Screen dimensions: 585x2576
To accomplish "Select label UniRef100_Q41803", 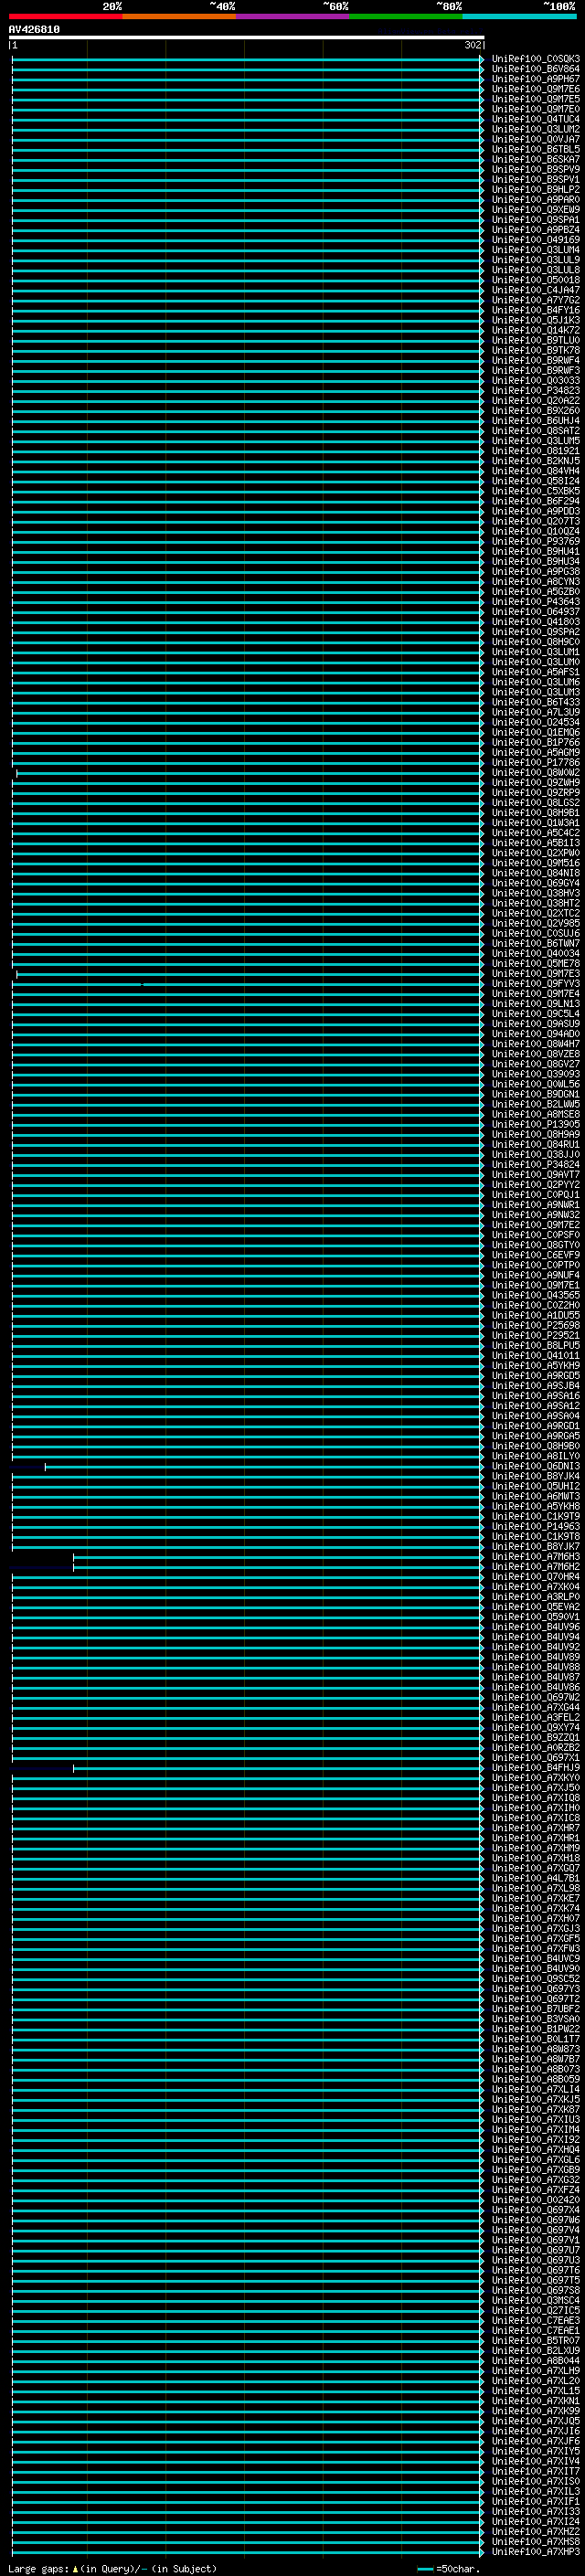I will pyautogui.click(x=536, y=622).
